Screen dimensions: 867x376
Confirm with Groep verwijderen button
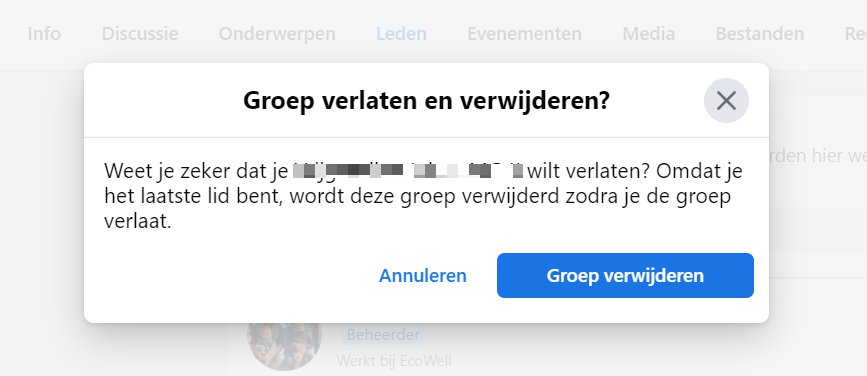[x=625, y=275]
